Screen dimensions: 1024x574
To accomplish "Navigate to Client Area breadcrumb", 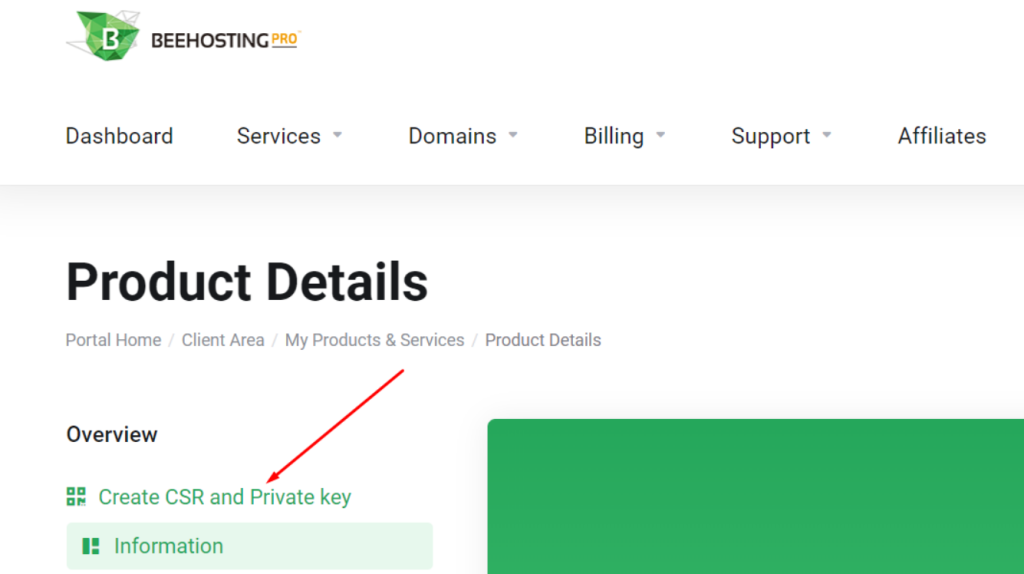I will point(223,340).
